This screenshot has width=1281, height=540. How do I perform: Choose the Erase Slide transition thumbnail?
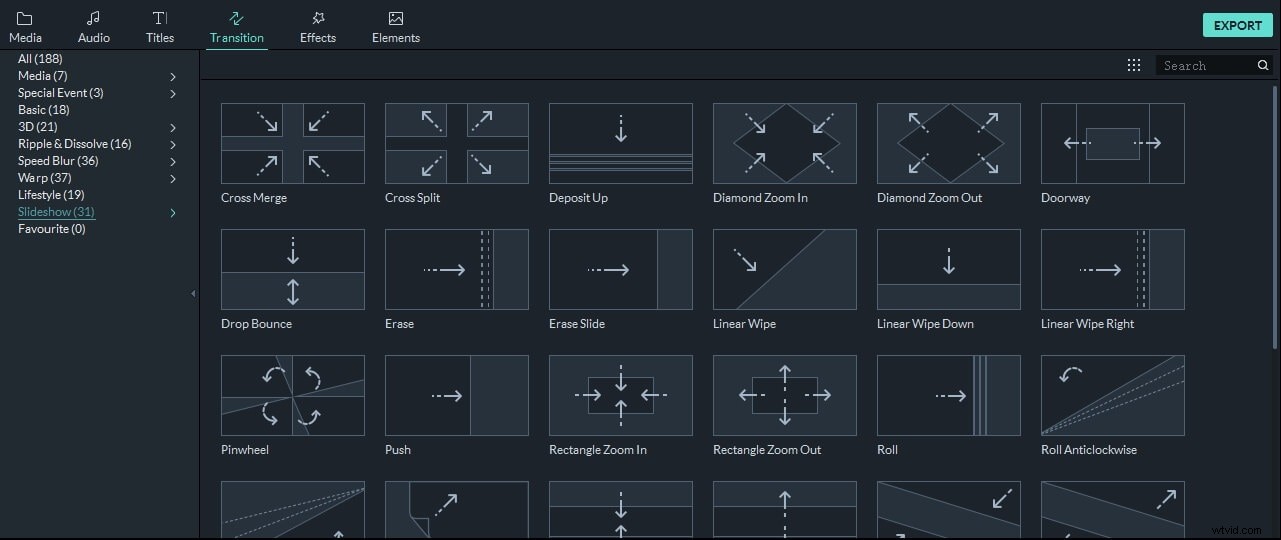tap(621, 269)
